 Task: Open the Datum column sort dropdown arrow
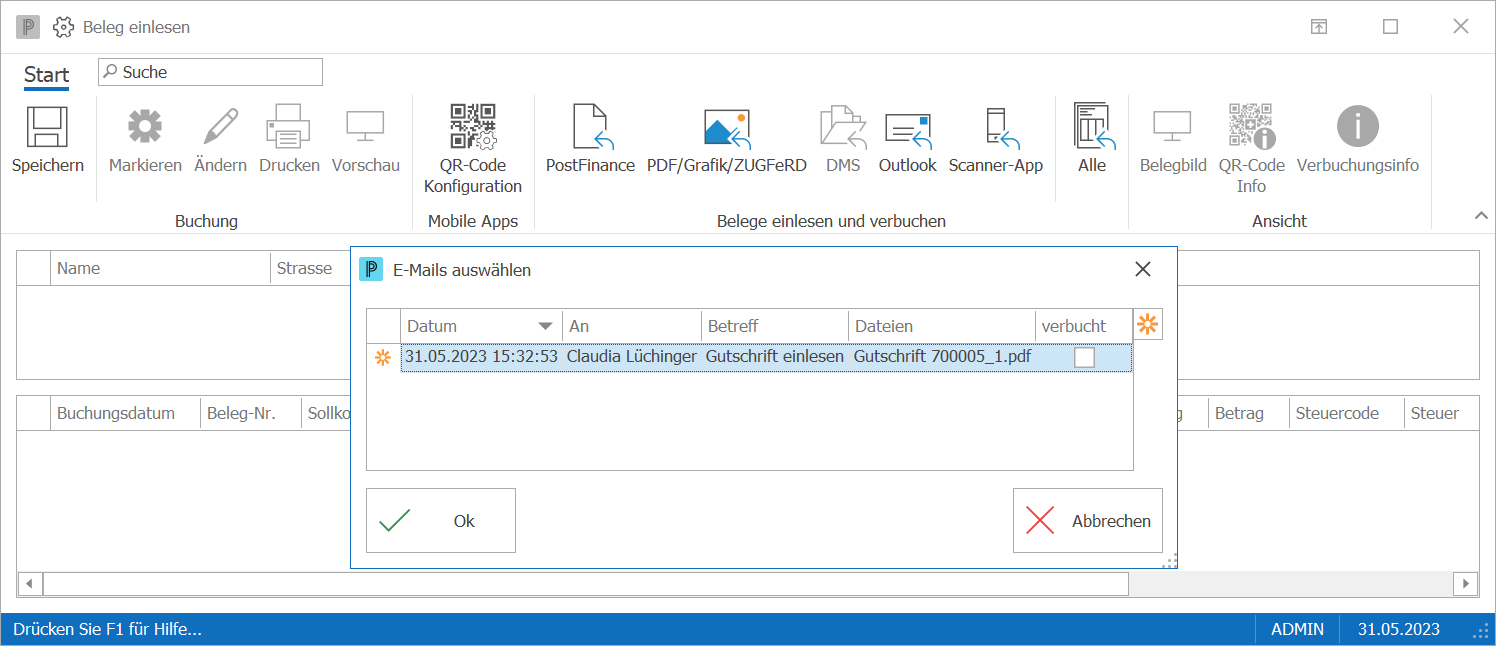[545, 326]
